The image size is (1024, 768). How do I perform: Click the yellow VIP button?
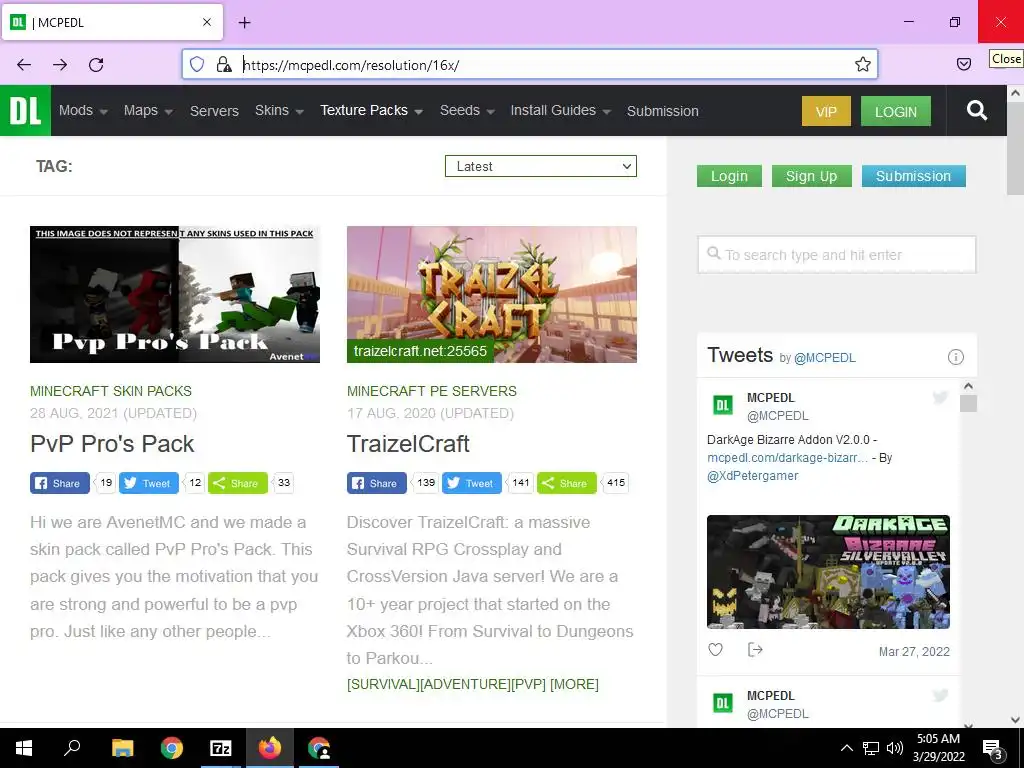(826, 111)
